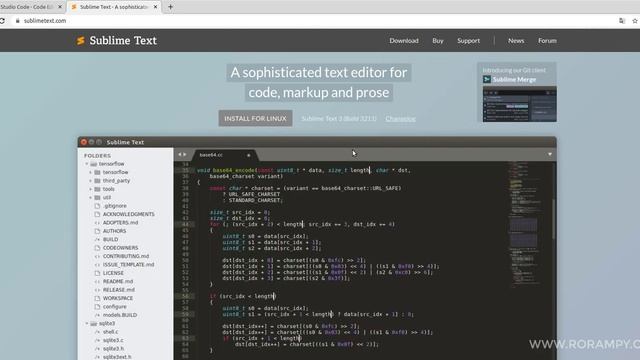Reload the page with the refresh icon
The image size is (640, 360).
[2, 21]
